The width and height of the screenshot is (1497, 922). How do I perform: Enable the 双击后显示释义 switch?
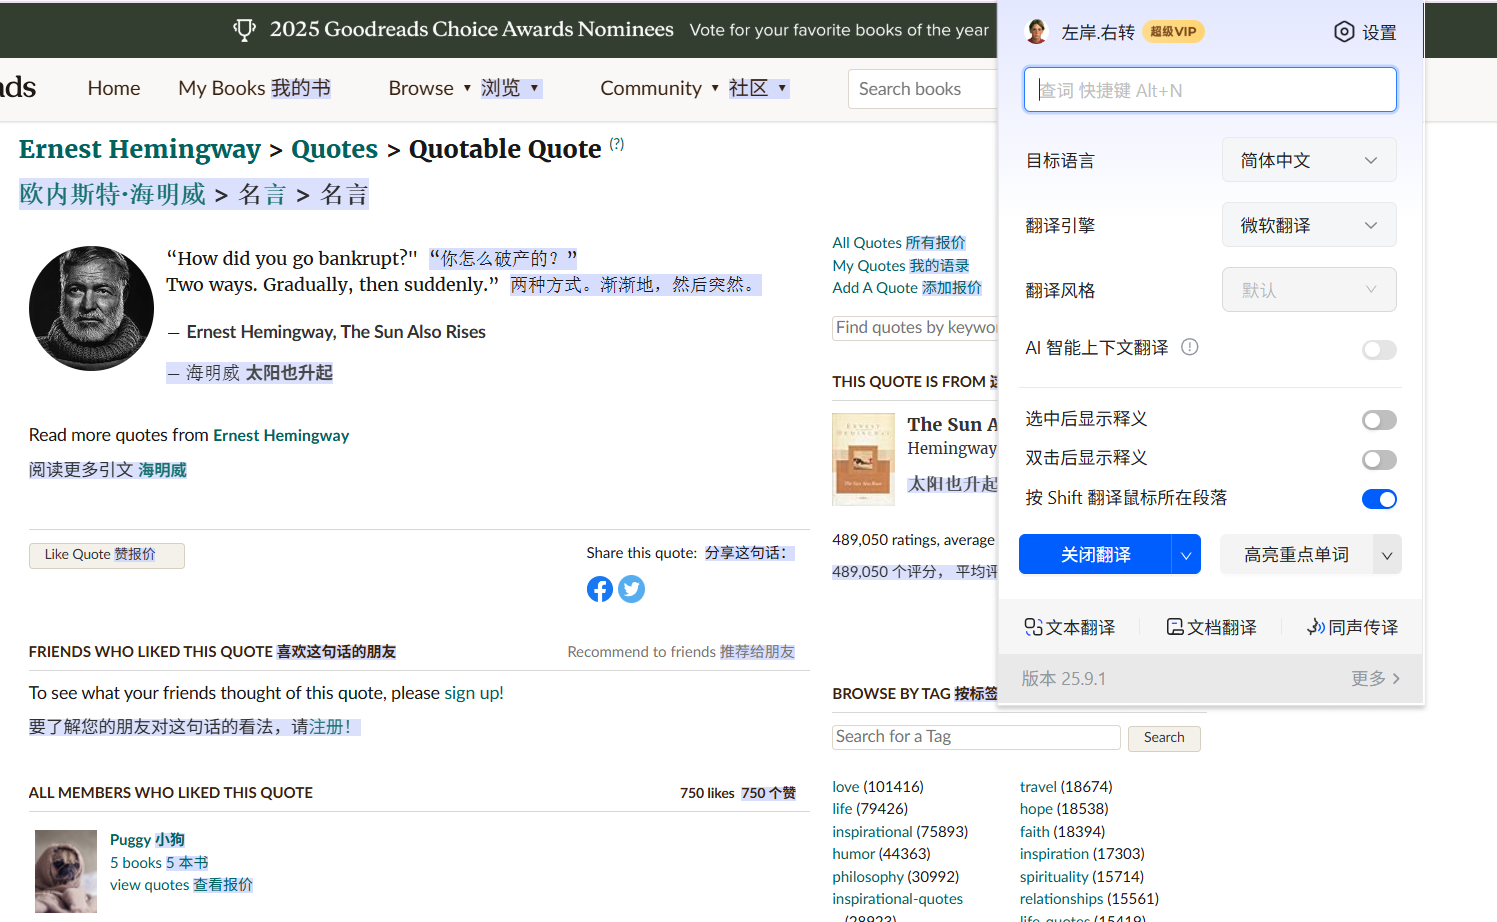pyautogui.click(x=1379, y=460)
